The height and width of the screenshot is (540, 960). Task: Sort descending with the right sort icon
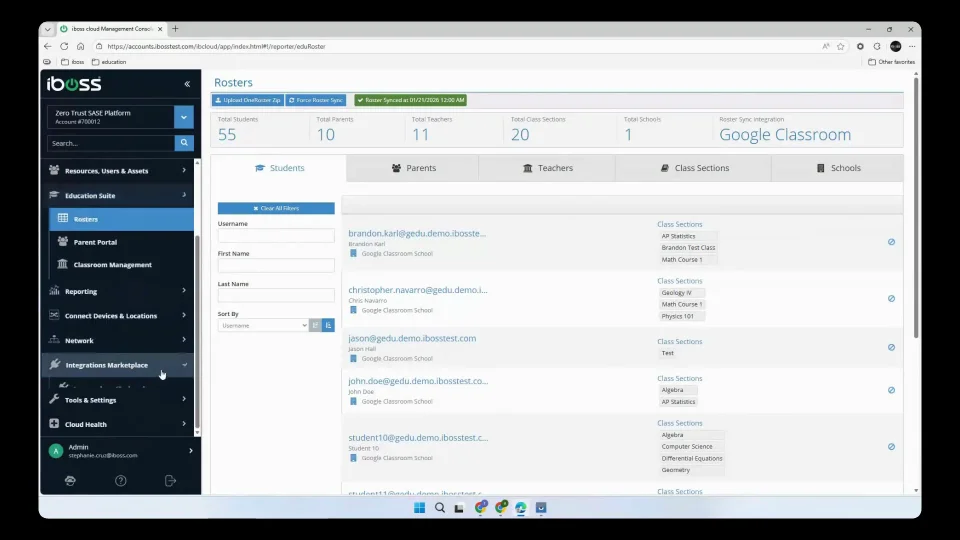328,325
